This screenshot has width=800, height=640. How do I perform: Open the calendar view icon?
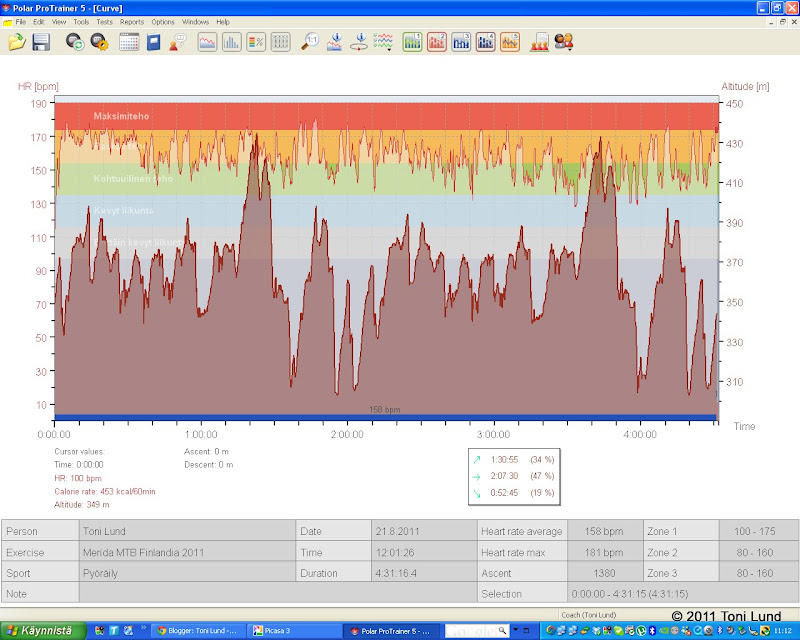pyautogui.click(x=129, y=42)
